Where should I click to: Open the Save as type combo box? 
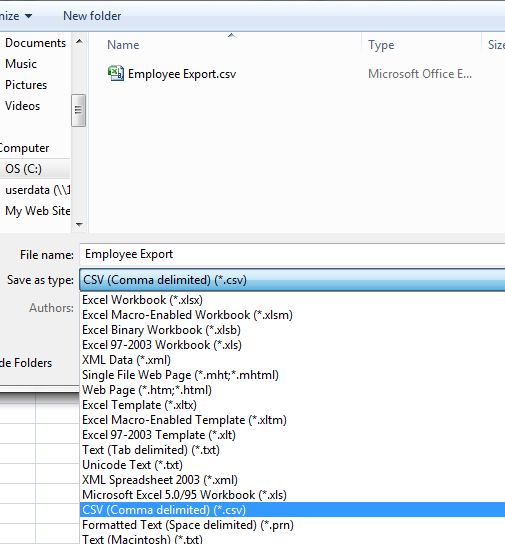(x=292, y=280)
